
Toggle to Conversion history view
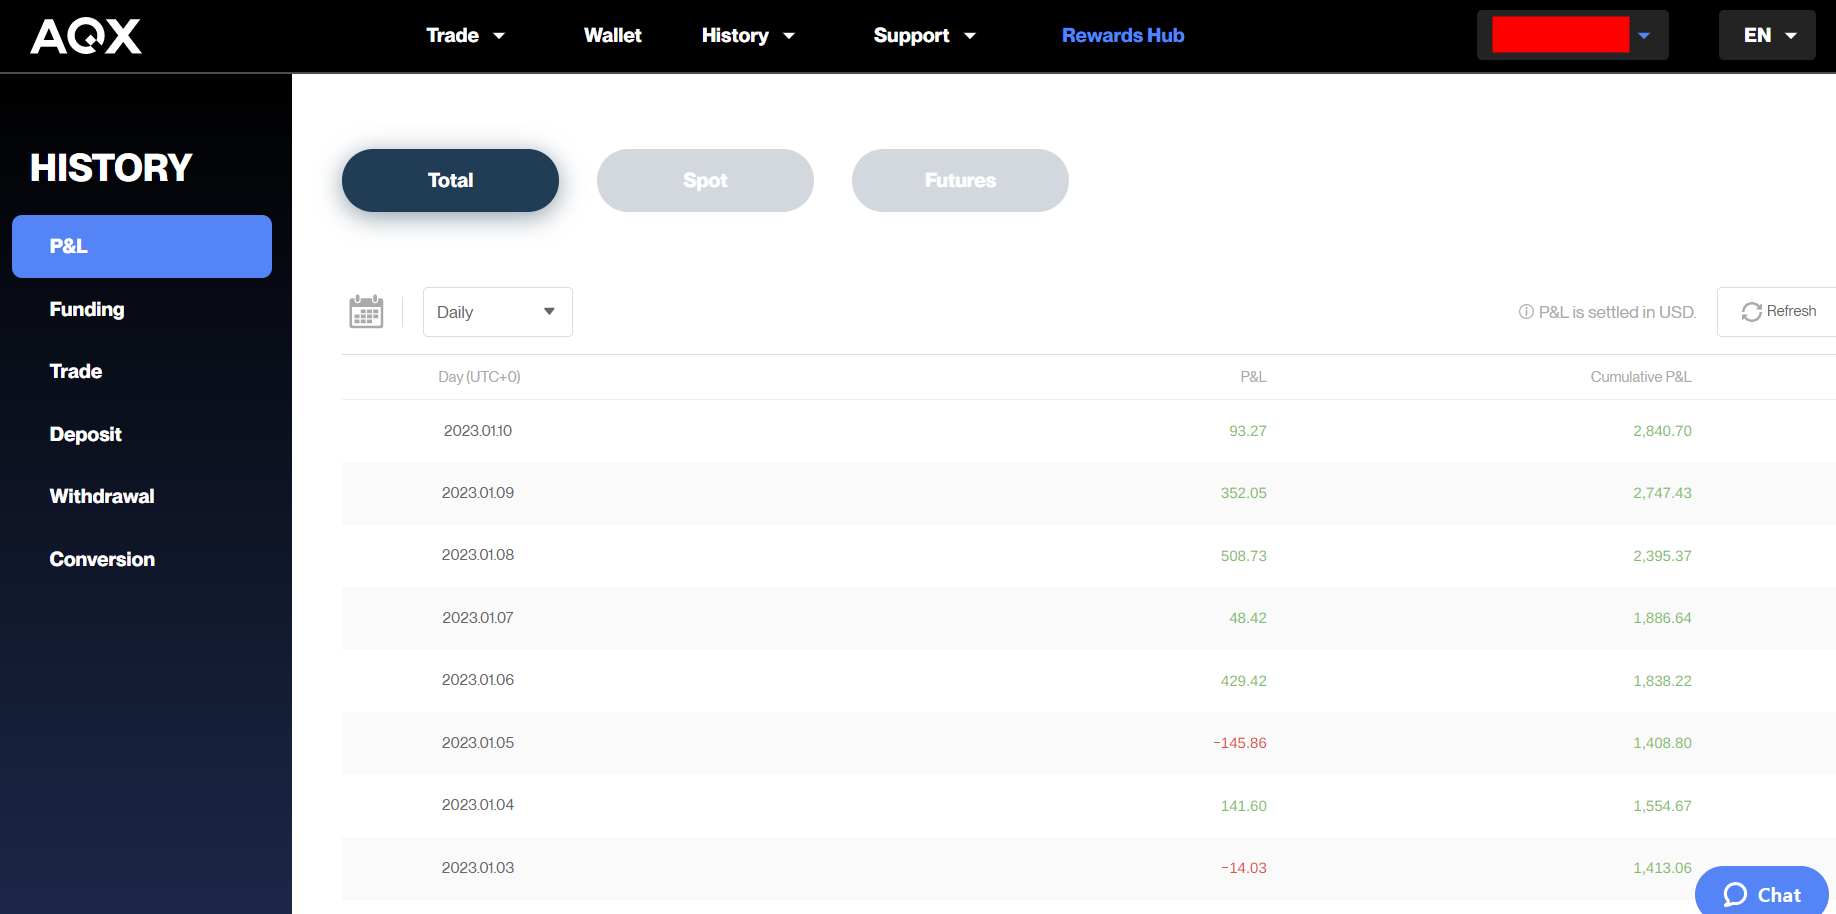point(101,559)
